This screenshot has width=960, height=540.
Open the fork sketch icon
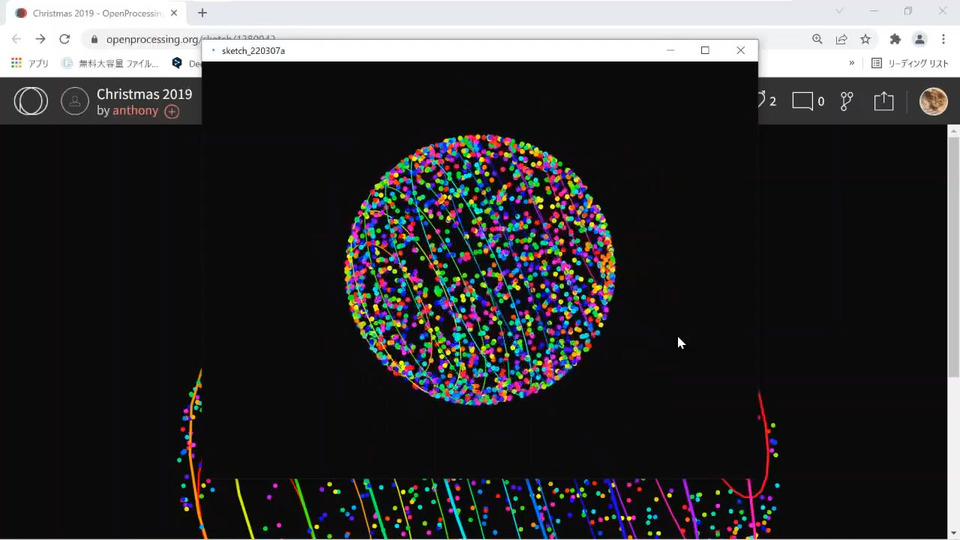(847, 101)
